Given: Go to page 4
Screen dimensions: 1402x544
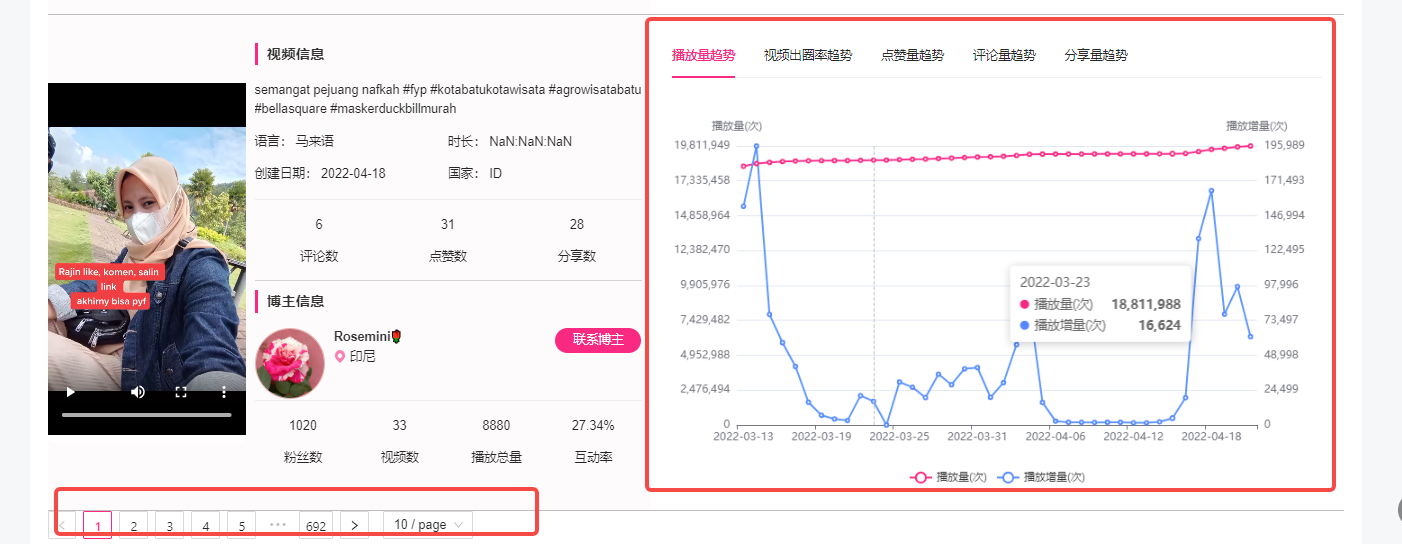Looking at the screenshot, I should click(205, 525).
